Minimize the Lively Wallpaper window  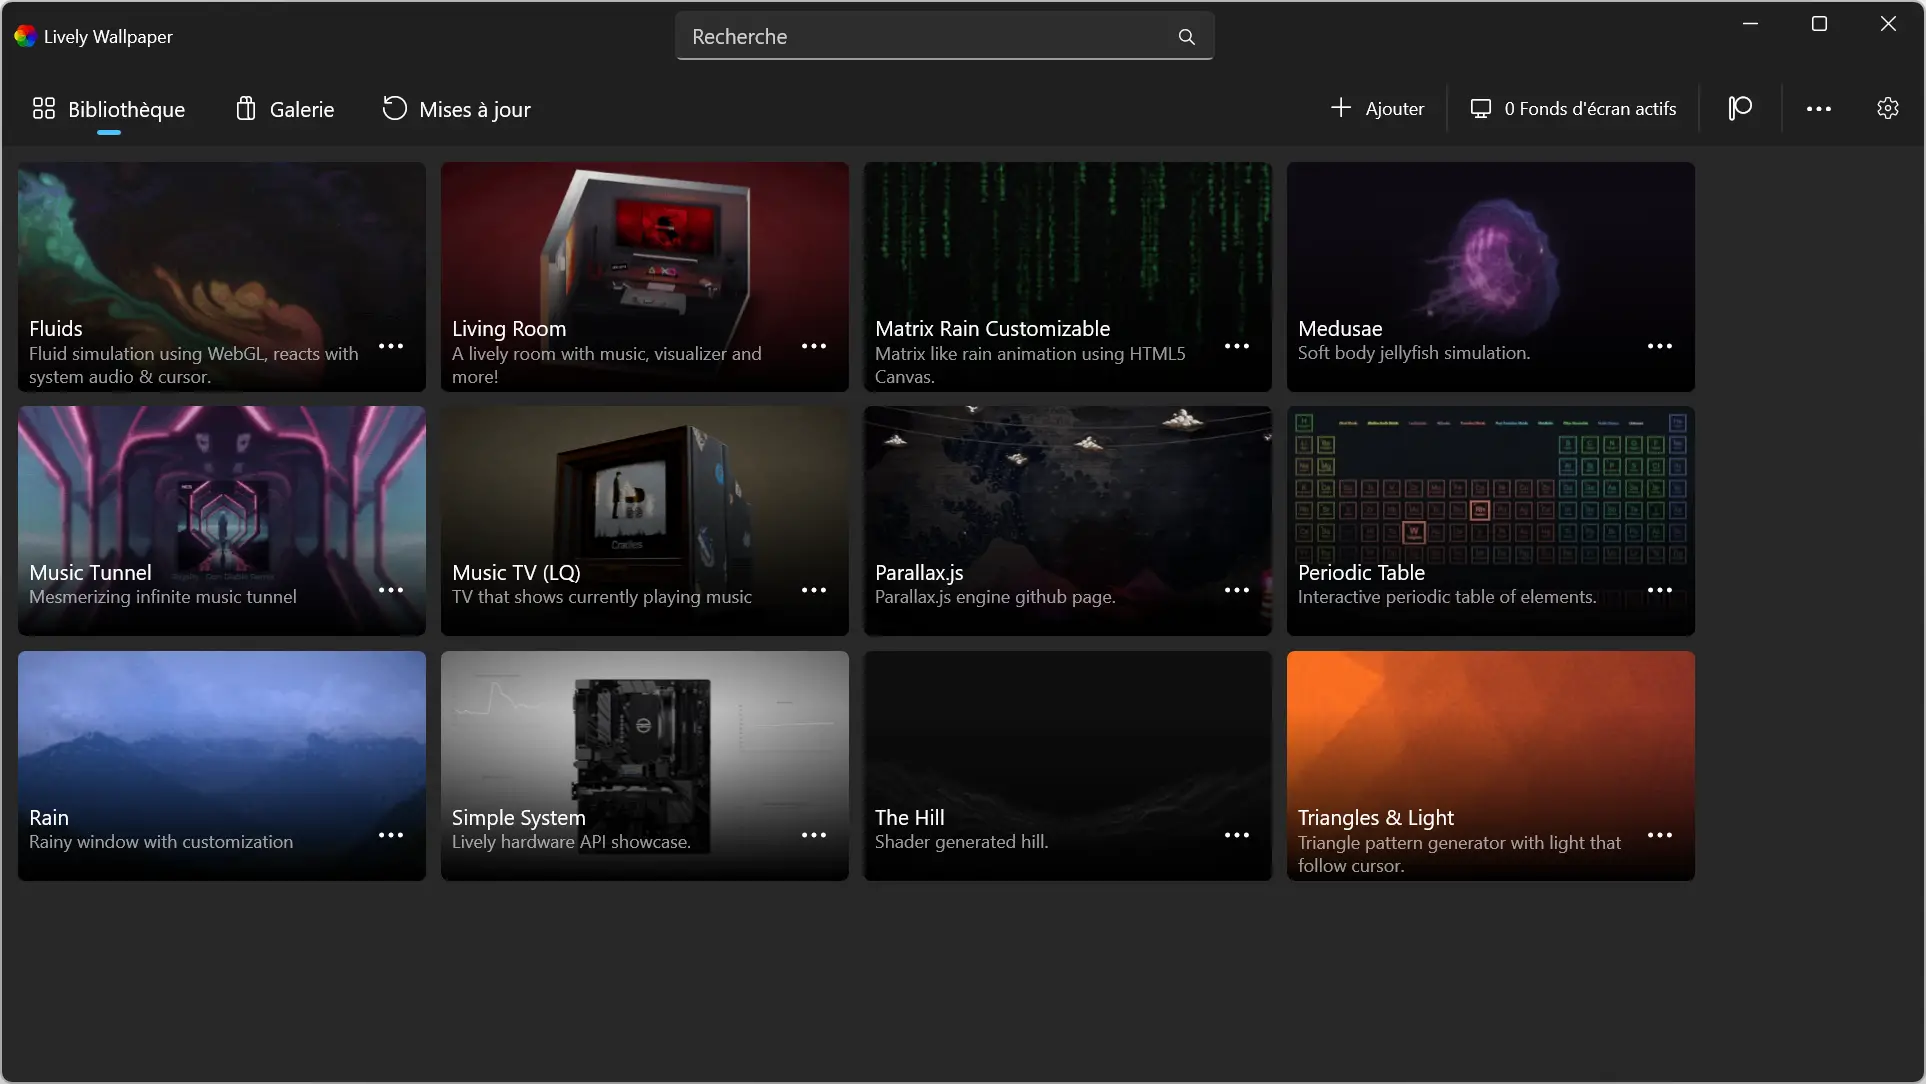tap(1750, 24)
